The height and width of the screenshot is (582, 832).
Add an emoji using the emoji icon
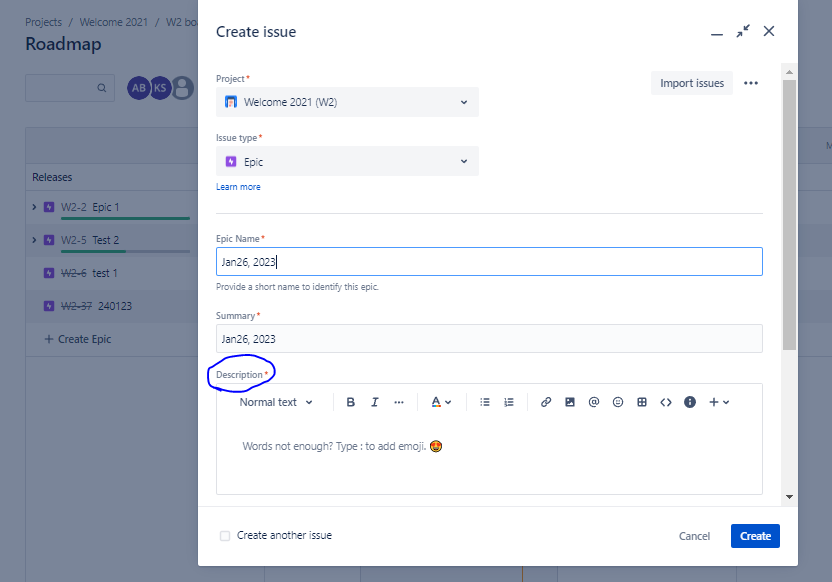pyautogui.click(x=617, y=402)
